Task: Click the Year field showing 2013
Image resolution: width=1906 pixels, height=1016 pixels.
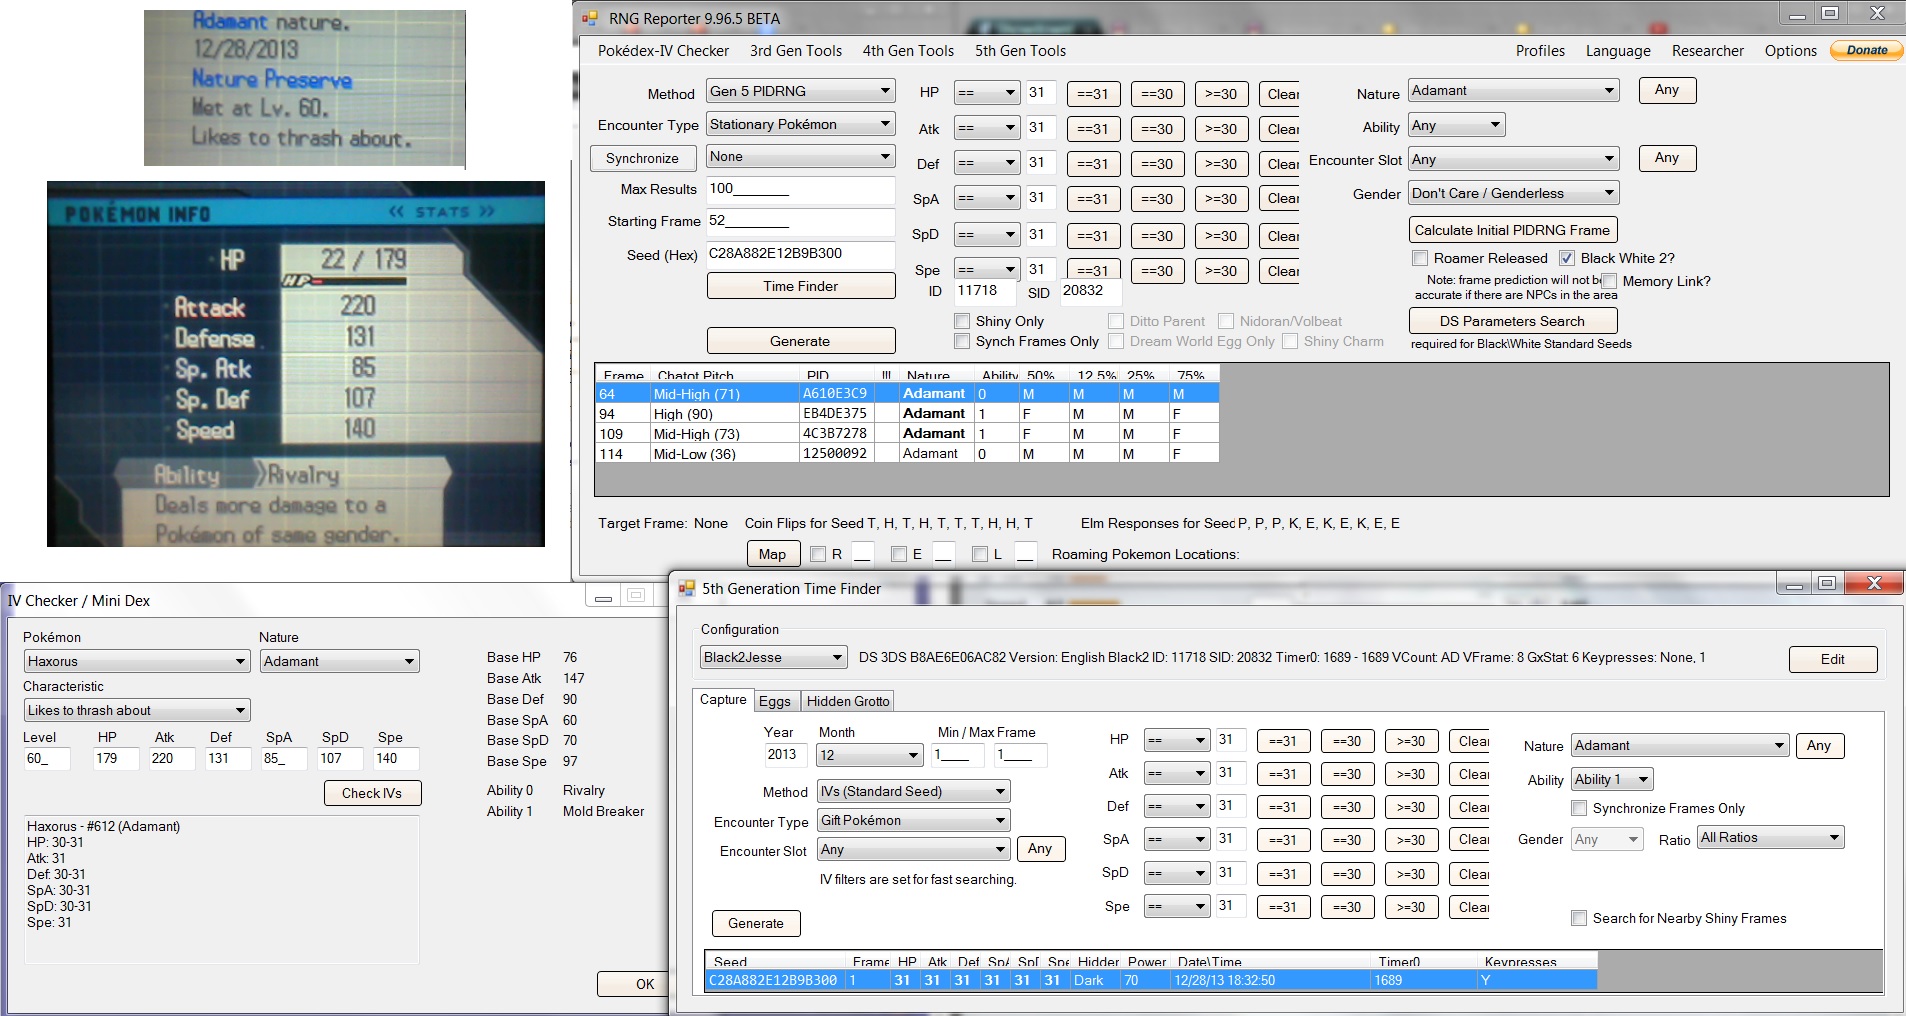Action: 786,755
